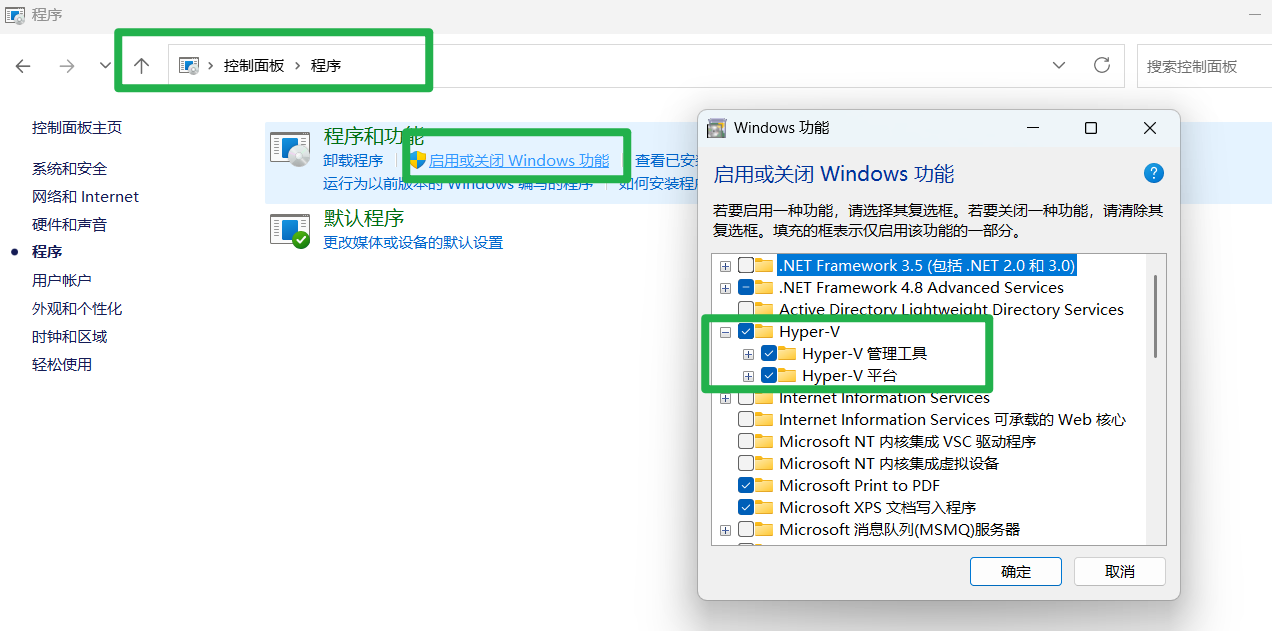Open the address bar control panel icon
The height and width of the screenshot is (631, 1272).
point(189,65)
